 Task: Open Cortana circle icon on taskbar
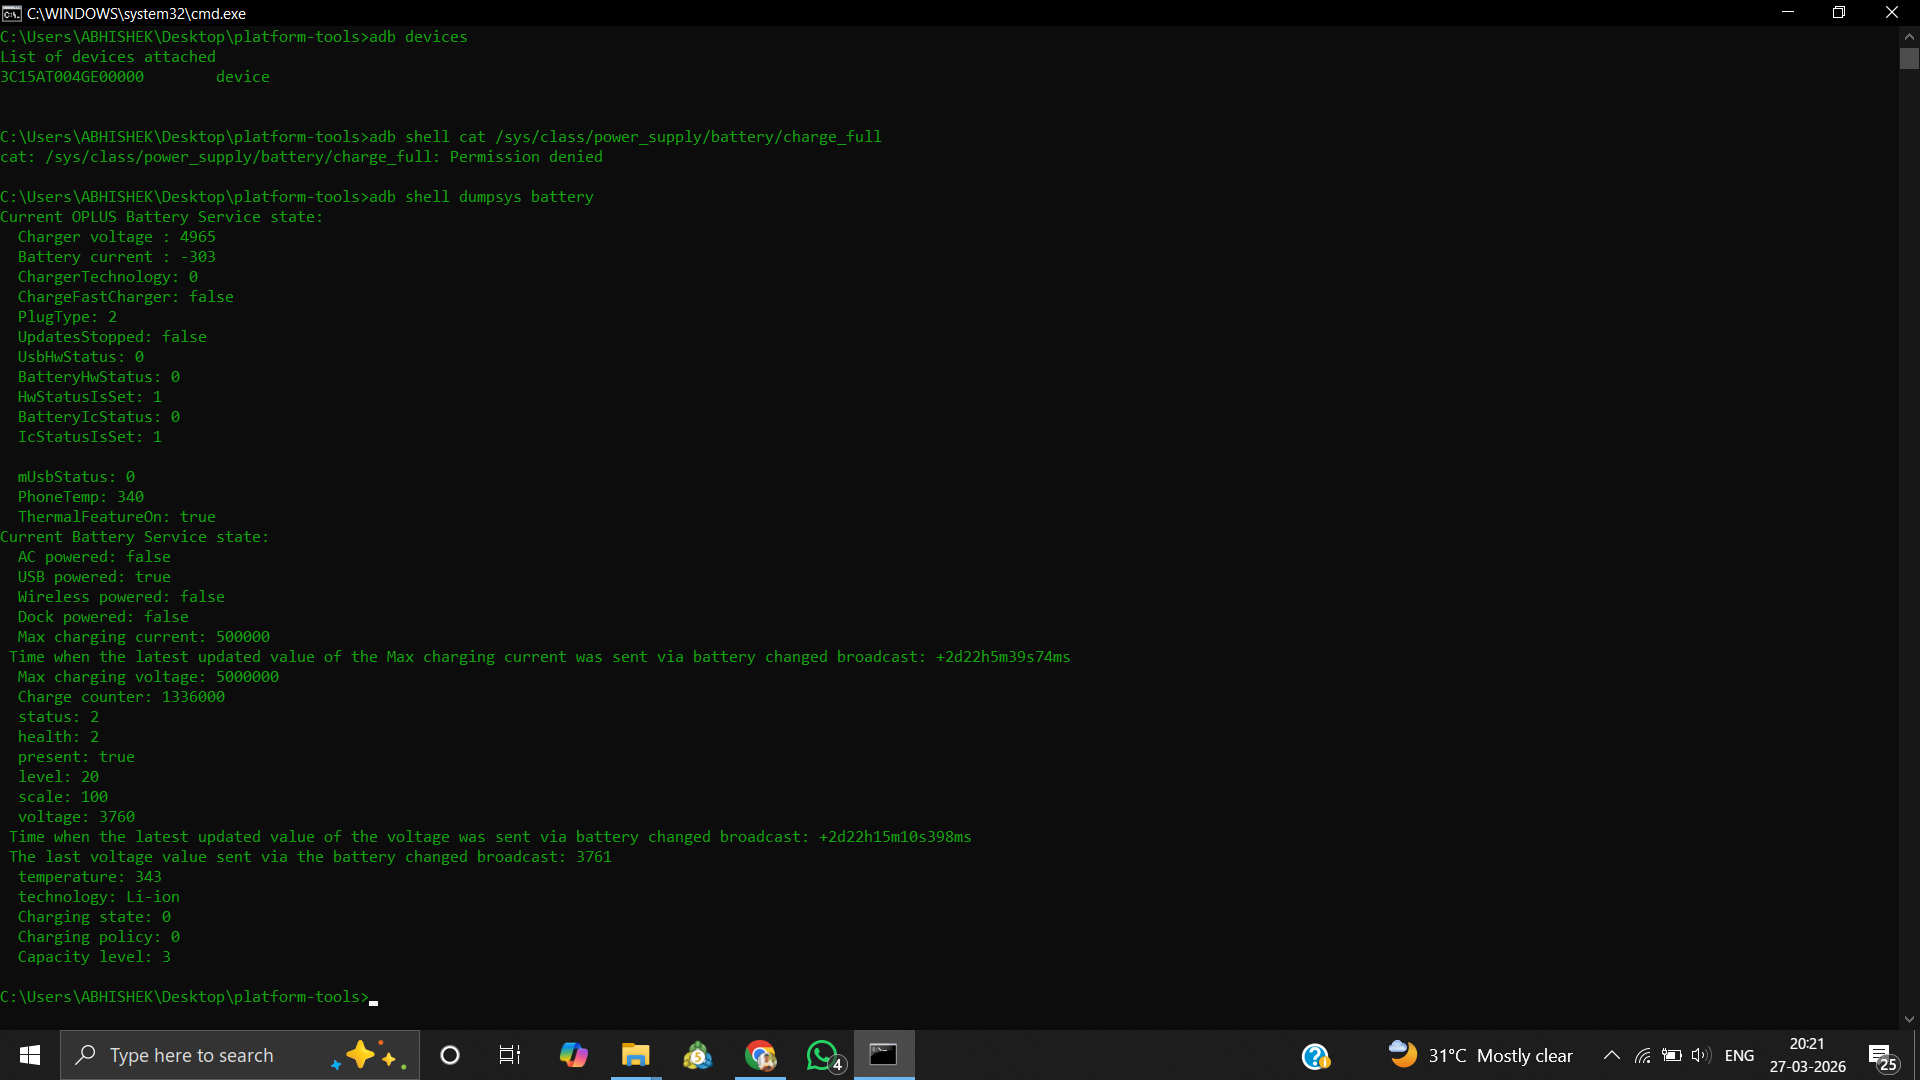coord(450,1055)
